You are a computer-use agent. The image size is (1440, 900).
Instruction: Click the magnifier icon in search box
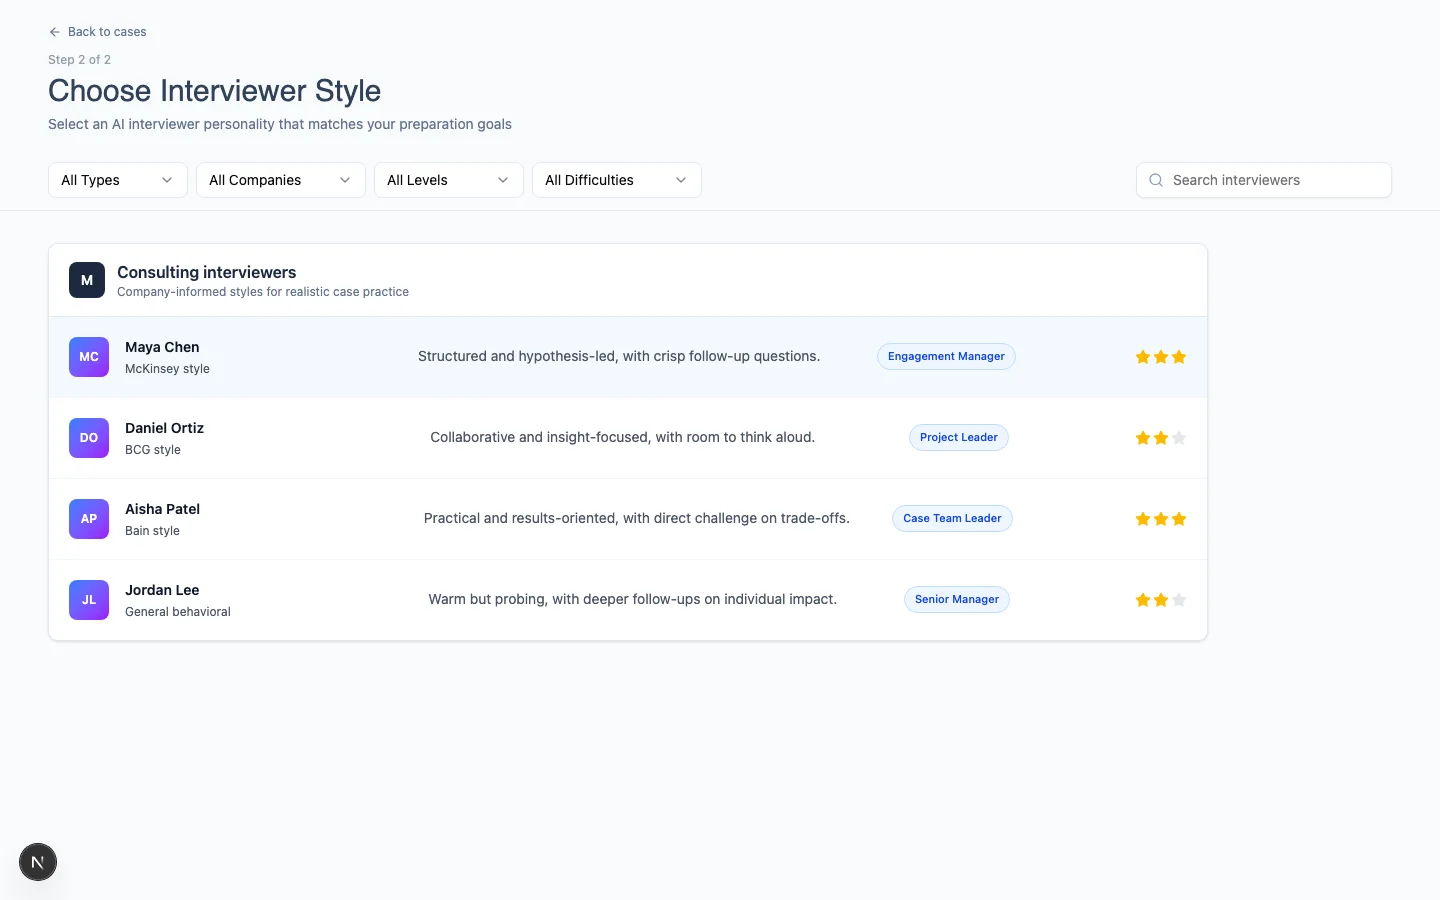(1156, 180)
